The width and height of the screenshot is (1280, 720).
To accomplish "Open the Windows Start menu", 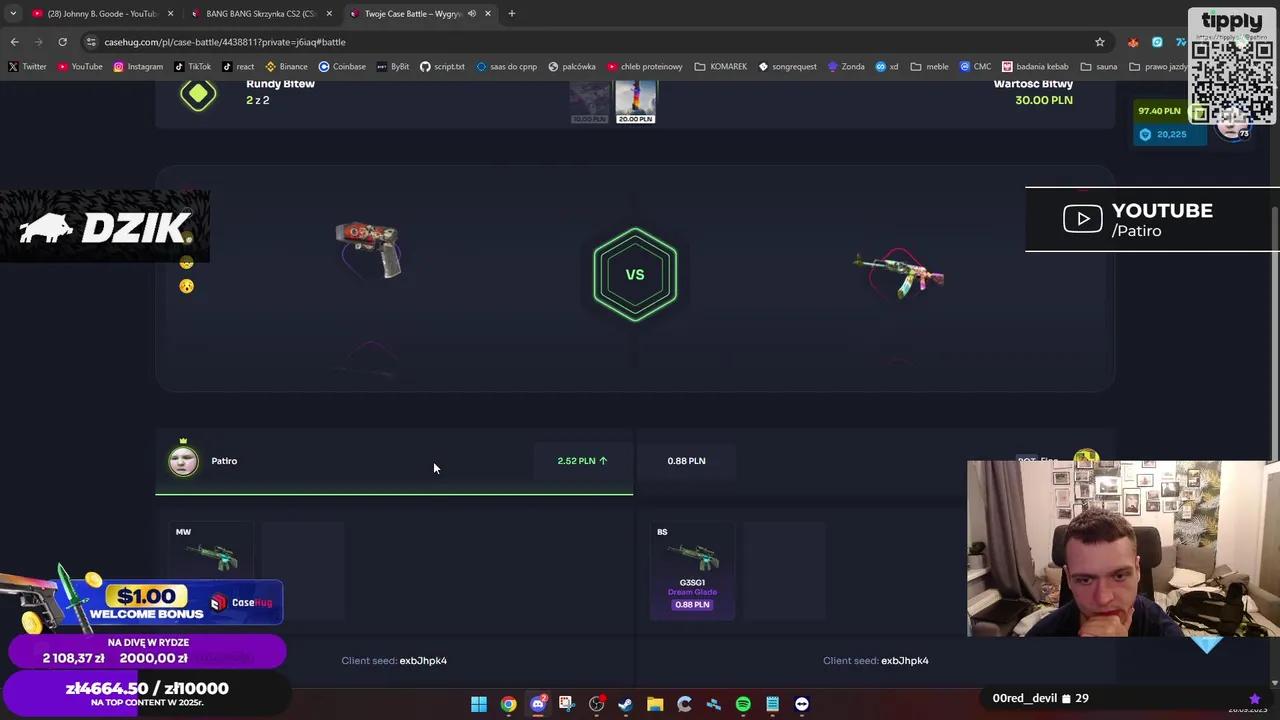I will 479,704.
